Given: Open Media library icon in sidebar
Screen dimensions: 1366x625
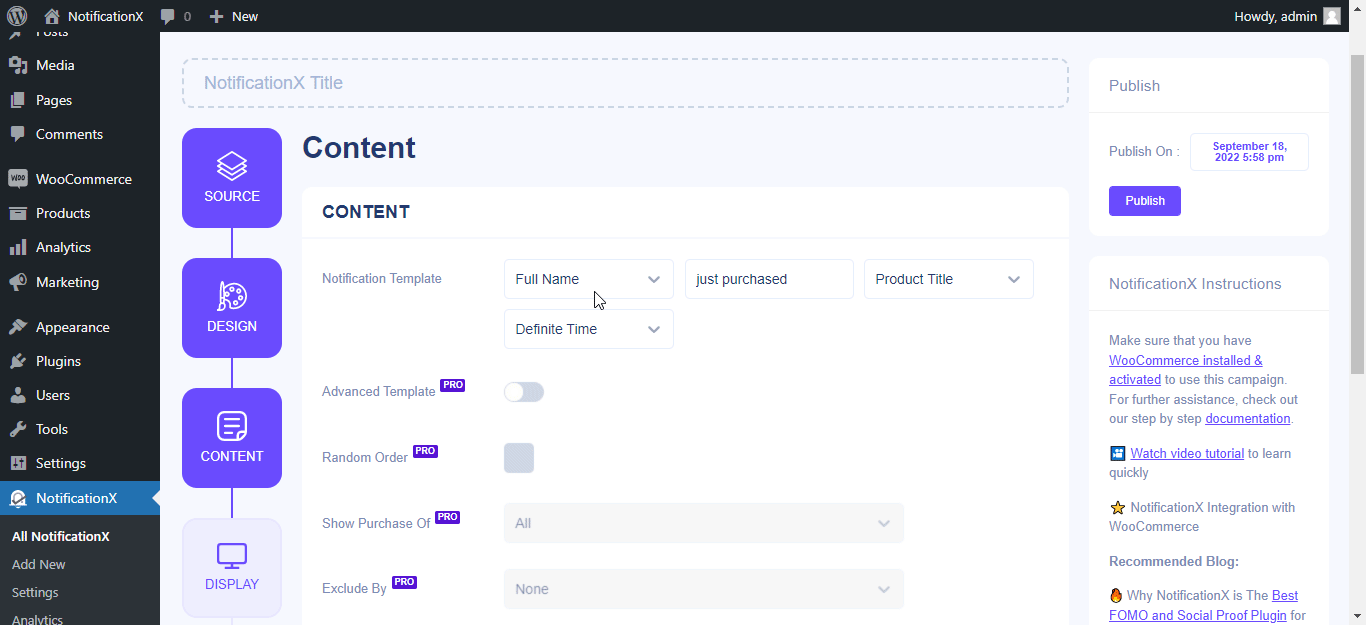Looking at the screenshot, I should click(x=18, y=65).
